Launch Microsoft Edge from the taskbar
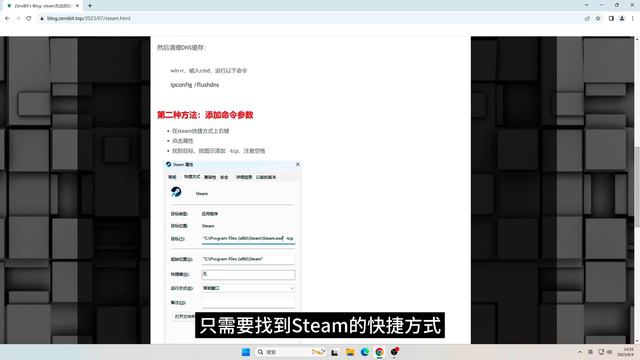Image resolution: width=640 pixels, height=360 pixels. coord(364,352)
